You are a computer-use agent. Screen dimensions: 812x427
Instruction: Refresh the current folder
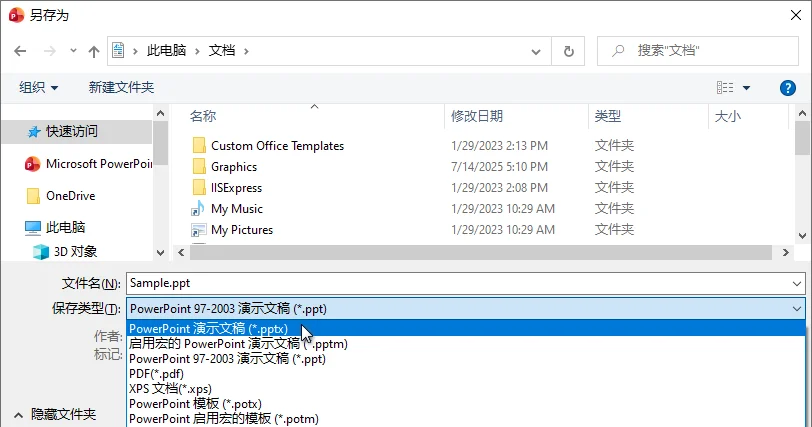568,51
